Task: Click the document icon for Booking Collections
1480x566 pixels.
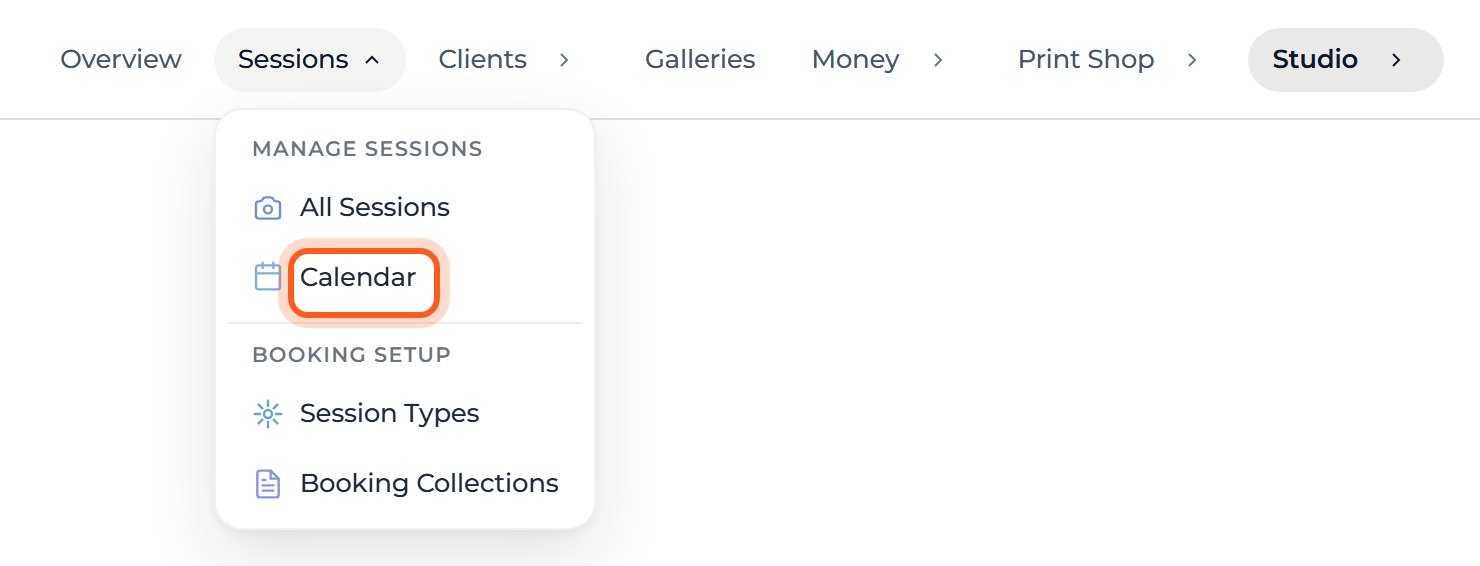Action: (x=267, y=484)
